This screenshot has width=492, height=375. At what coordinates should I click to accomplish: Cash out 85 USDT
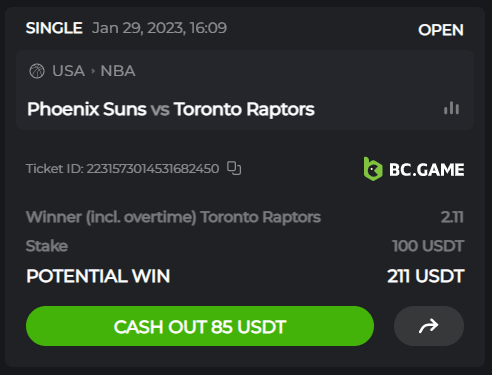200,326
